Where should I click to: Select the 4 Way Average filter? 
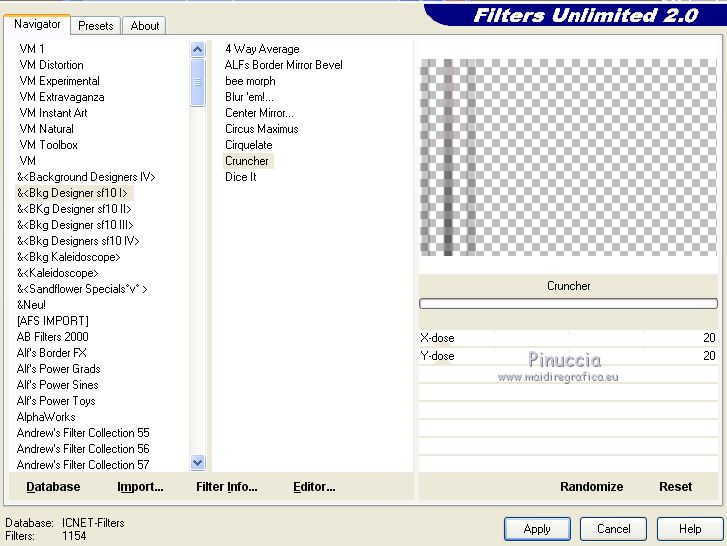click(262, 49)
